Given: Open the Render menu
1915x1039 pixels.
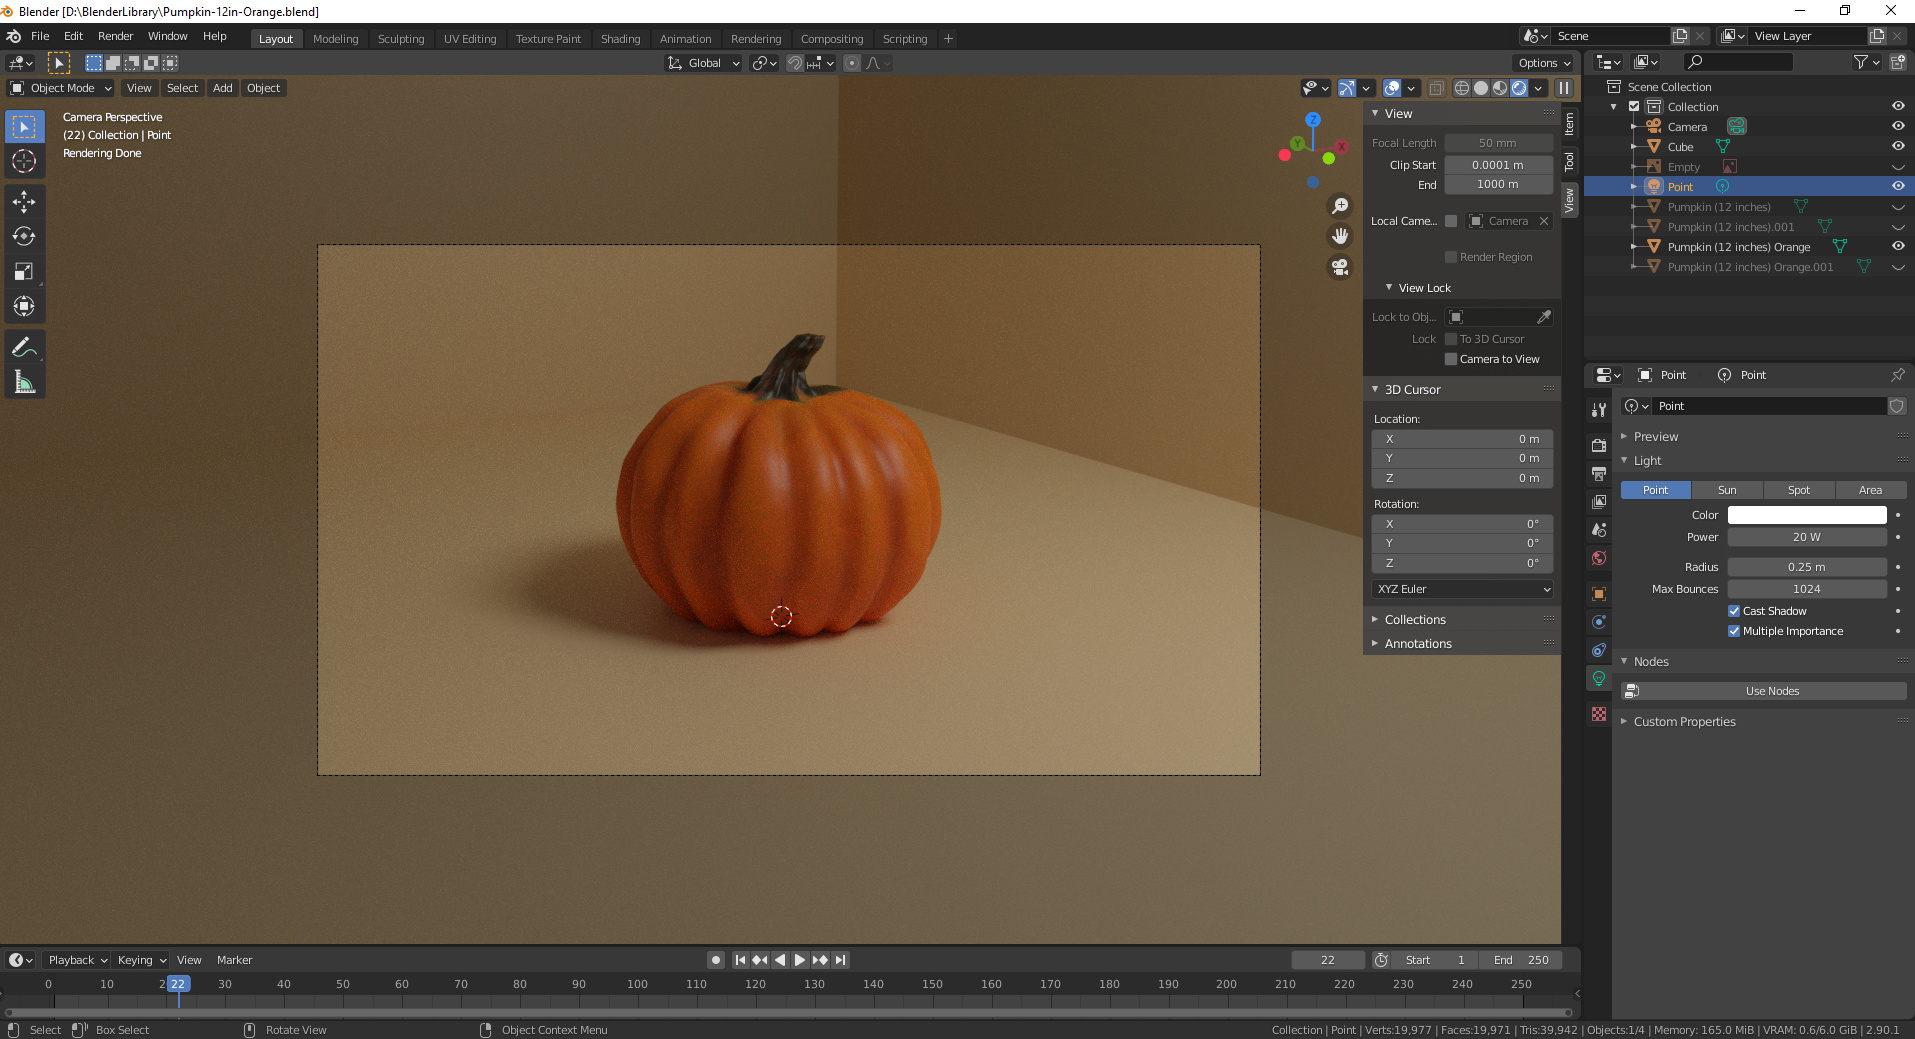Looking at the screenshot, I should (x=115, y=36).
